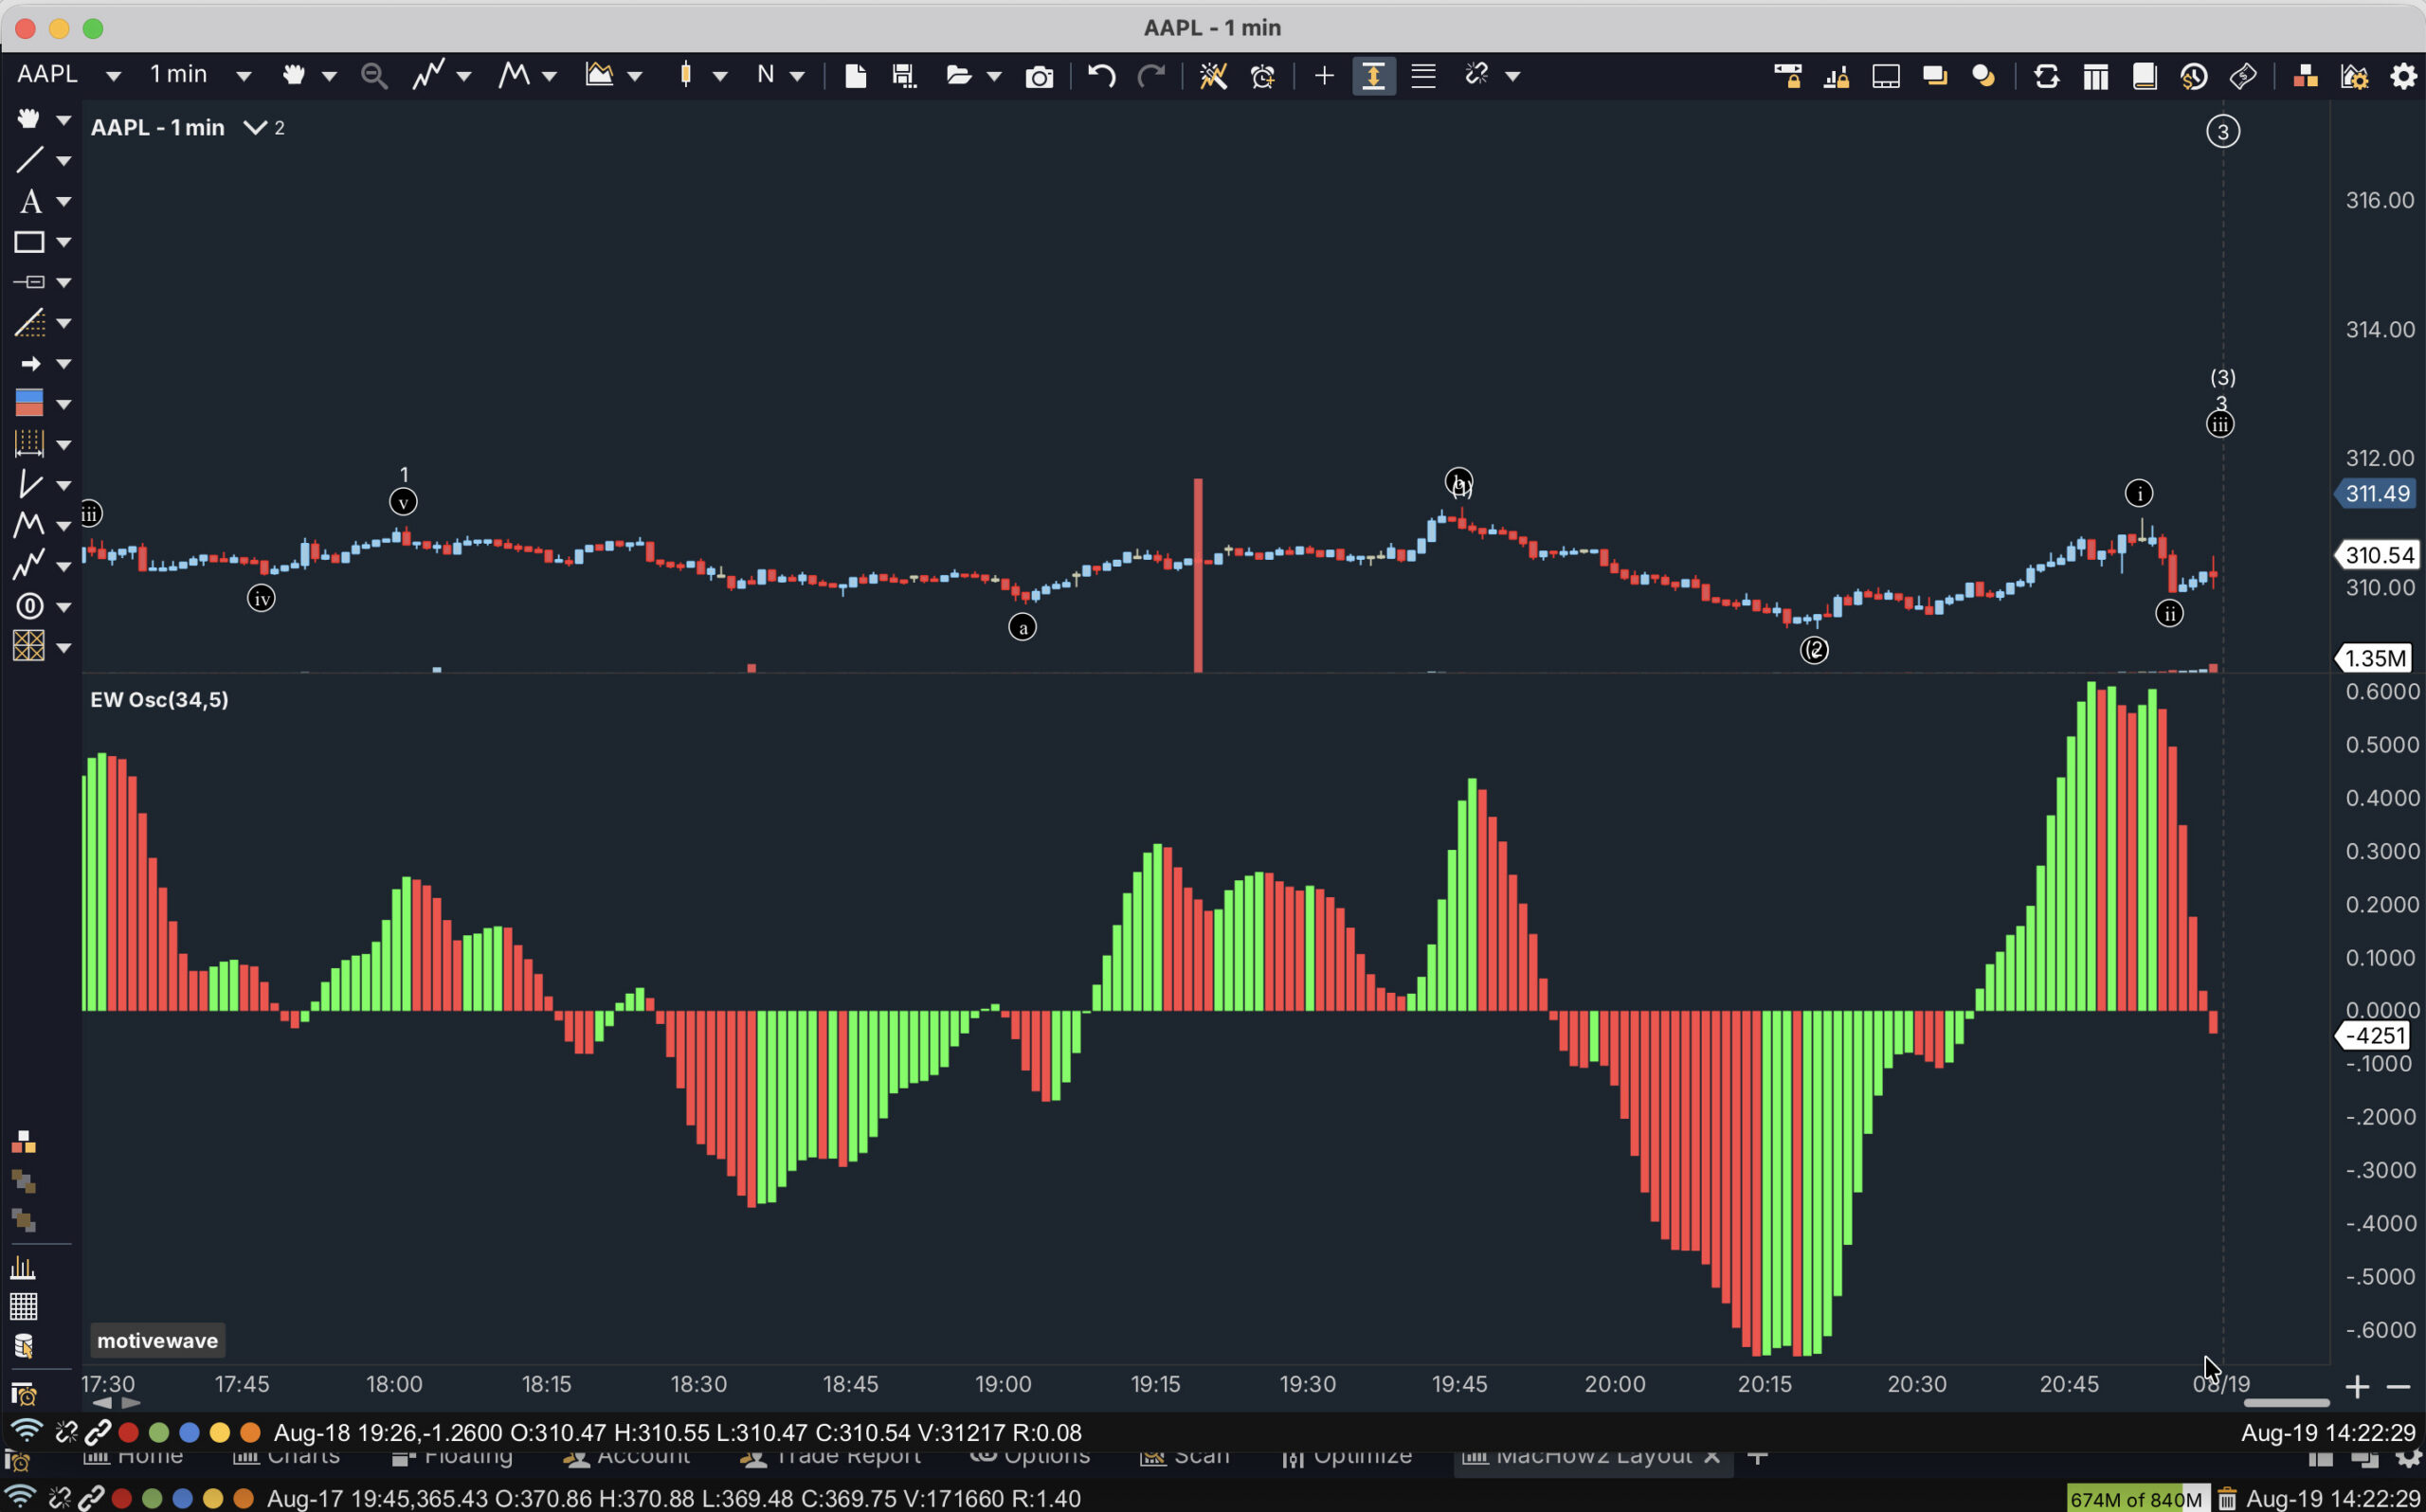The image size is (2426, 1512).
Task: Zoom out time axis with minus button
Action: click(x=2398, y=1387)
